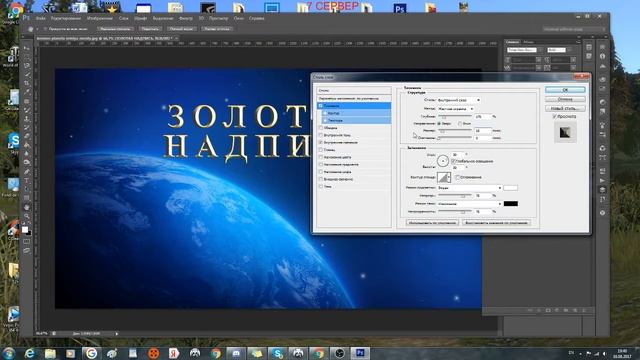The width and height of the screenshot is (640, 360).
Task: Enable the Тень (Drop Shadow) checkbox
Action: (321, 187)
